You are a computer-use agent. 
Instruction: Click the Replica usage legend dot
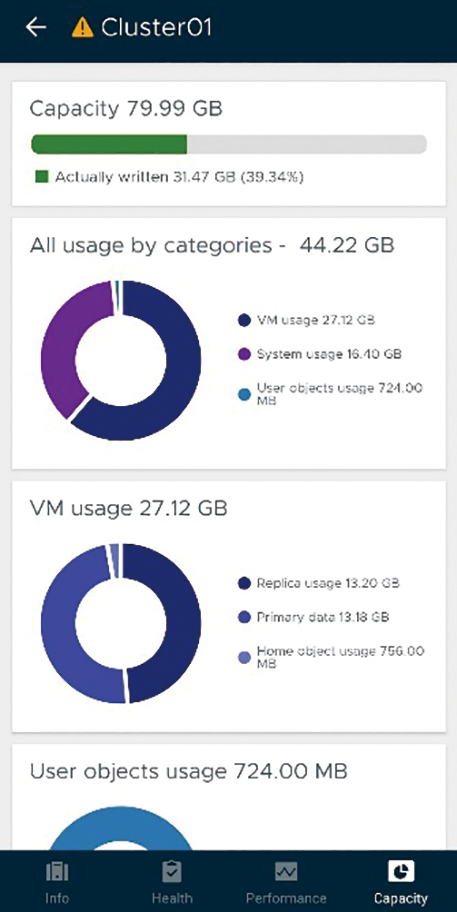click(244, 583)
